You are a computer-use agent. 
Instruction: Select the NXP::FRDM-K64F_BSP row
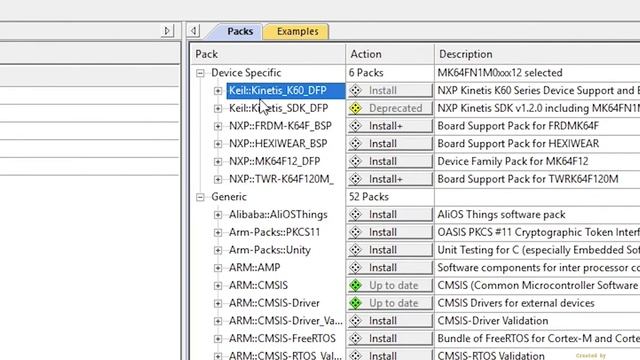[280, 126]
